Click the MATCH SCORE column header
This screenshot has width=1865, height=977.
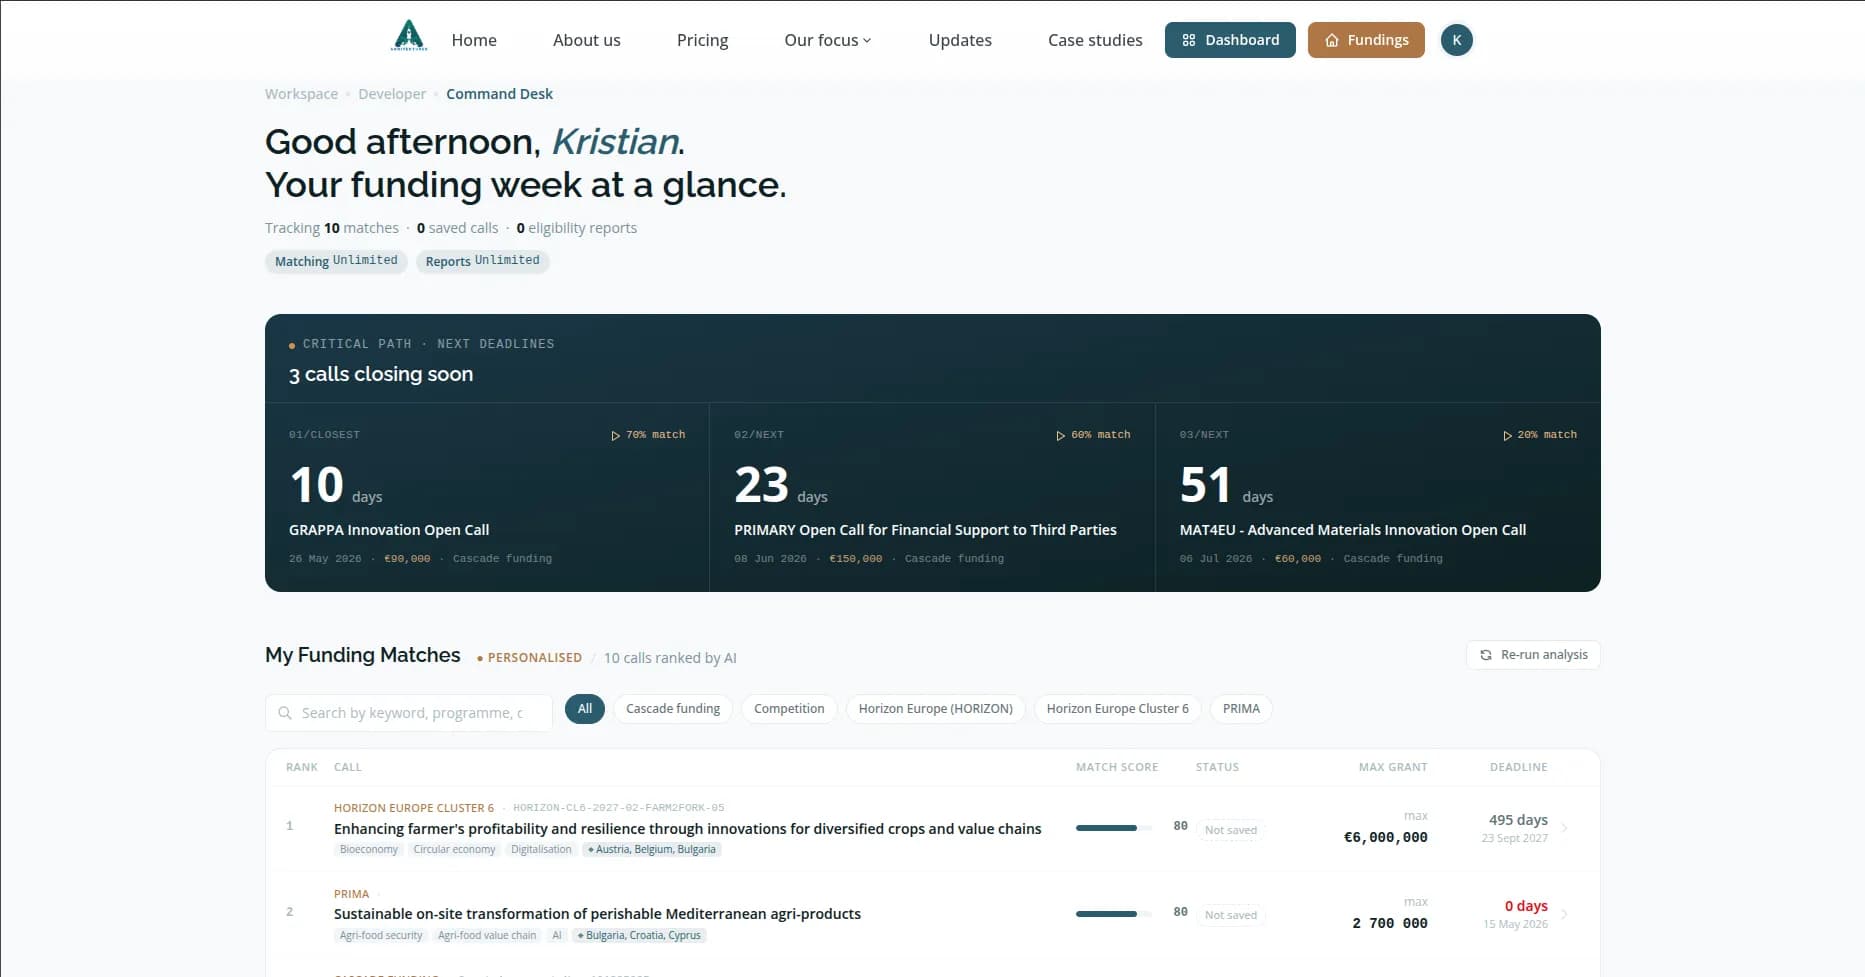(x=1117, y=767)
